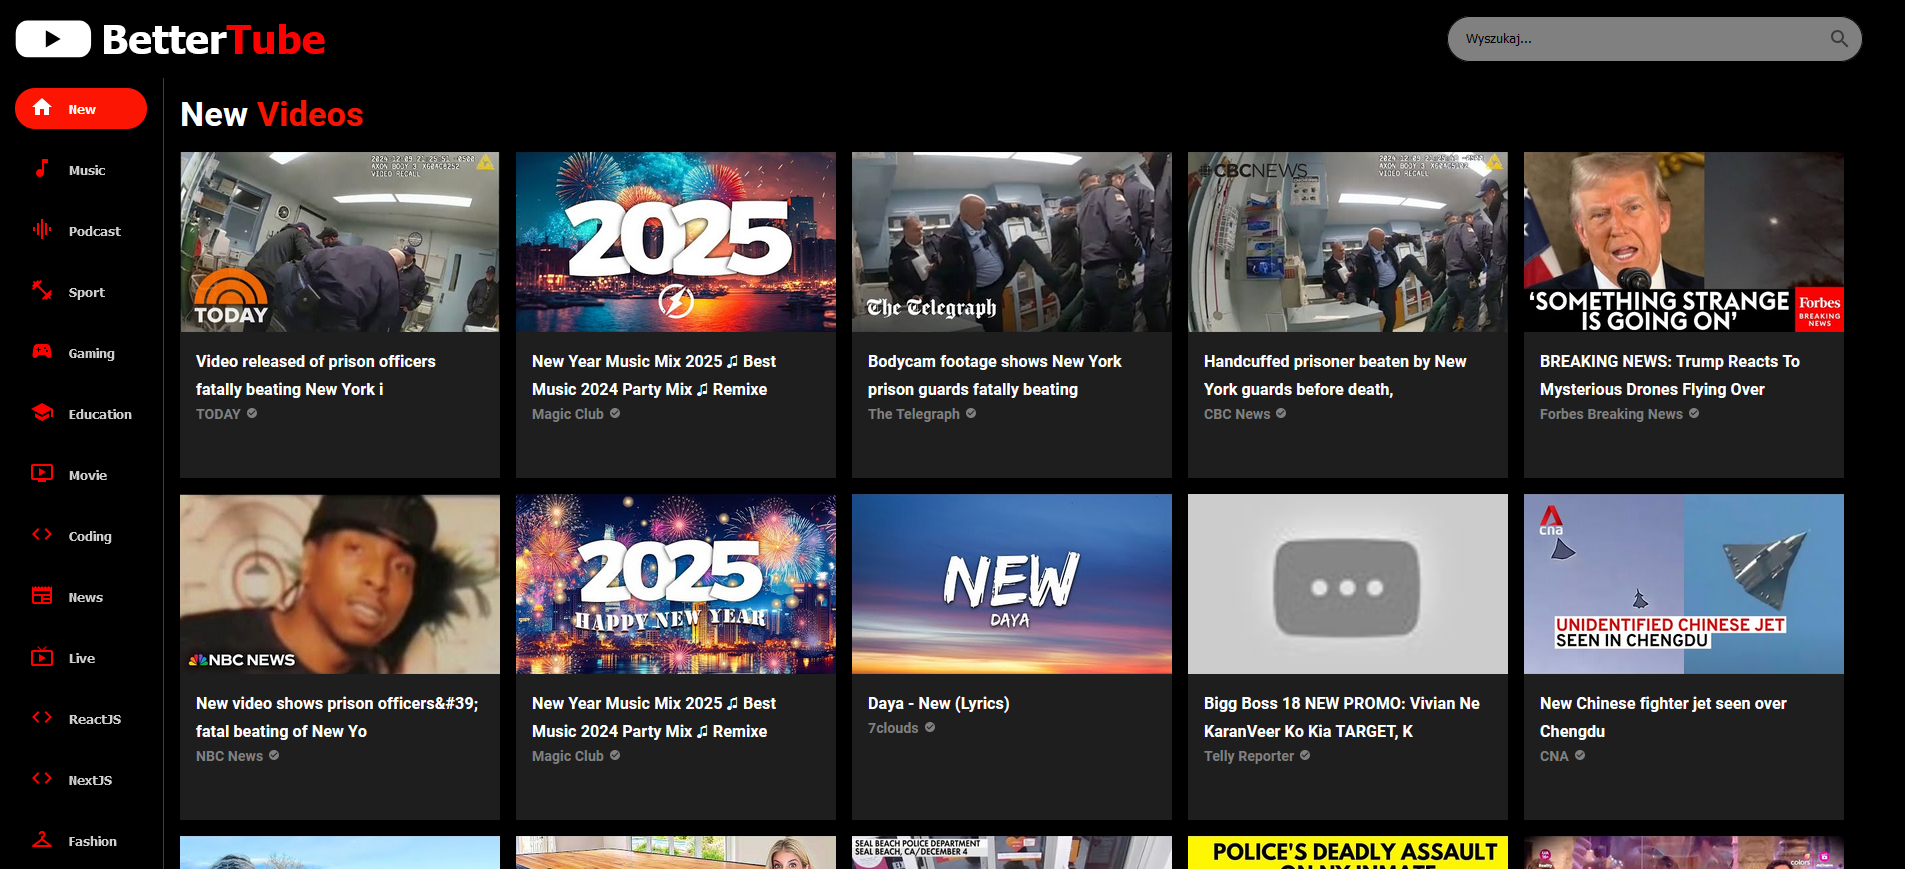Open the TODAY channel link
The image size is (1905, 869).
(x=218, y=414)
